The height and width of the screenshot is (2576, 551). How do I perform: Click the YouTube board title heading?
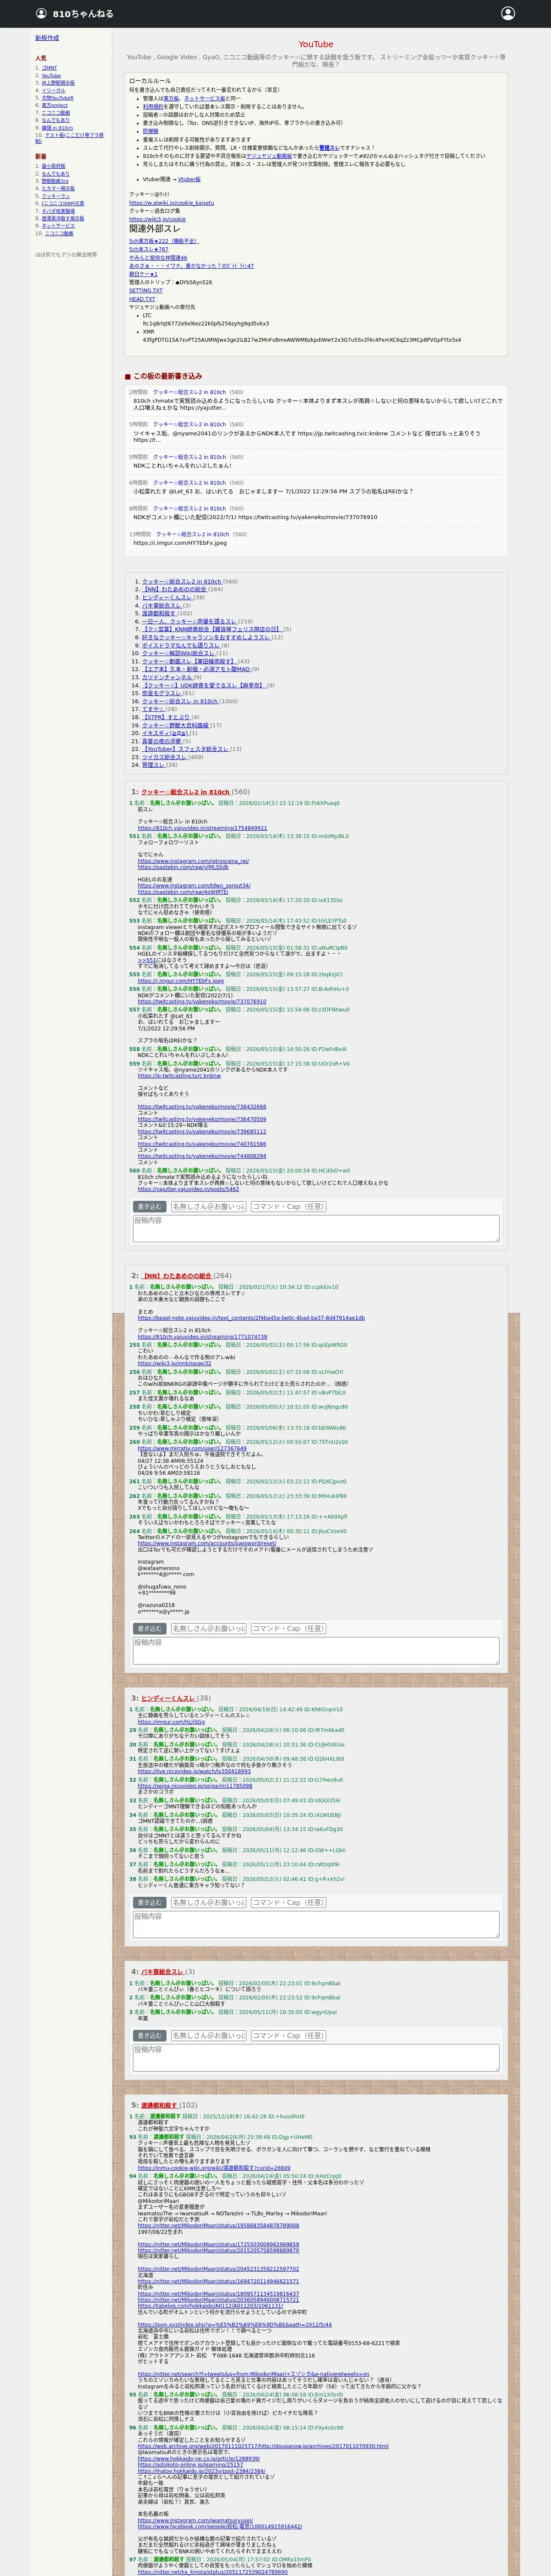(316, 44)
